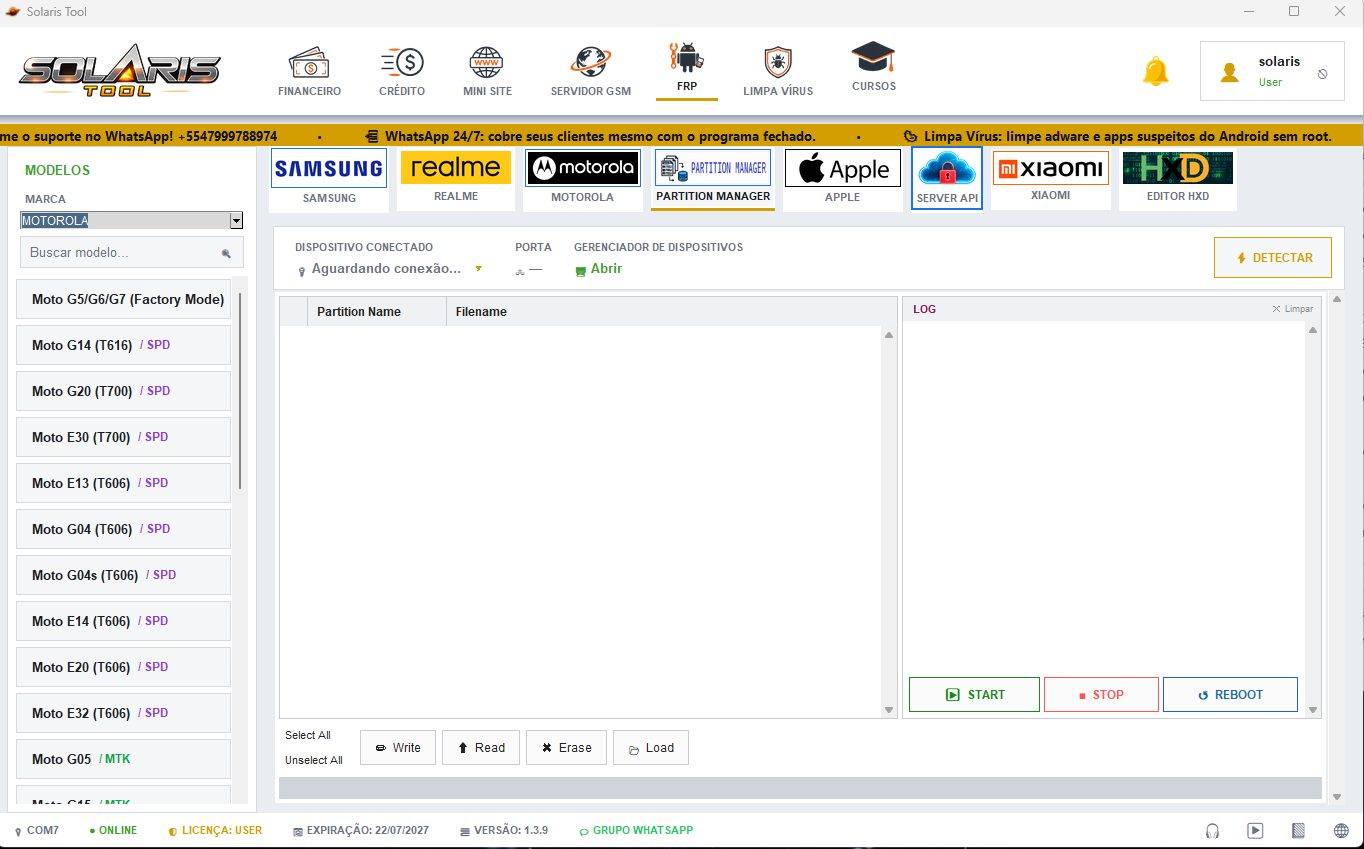This screenshot has height=849, width=1364.
Task: Open the Limpa Vírus section
Action: tap(778, 72)
